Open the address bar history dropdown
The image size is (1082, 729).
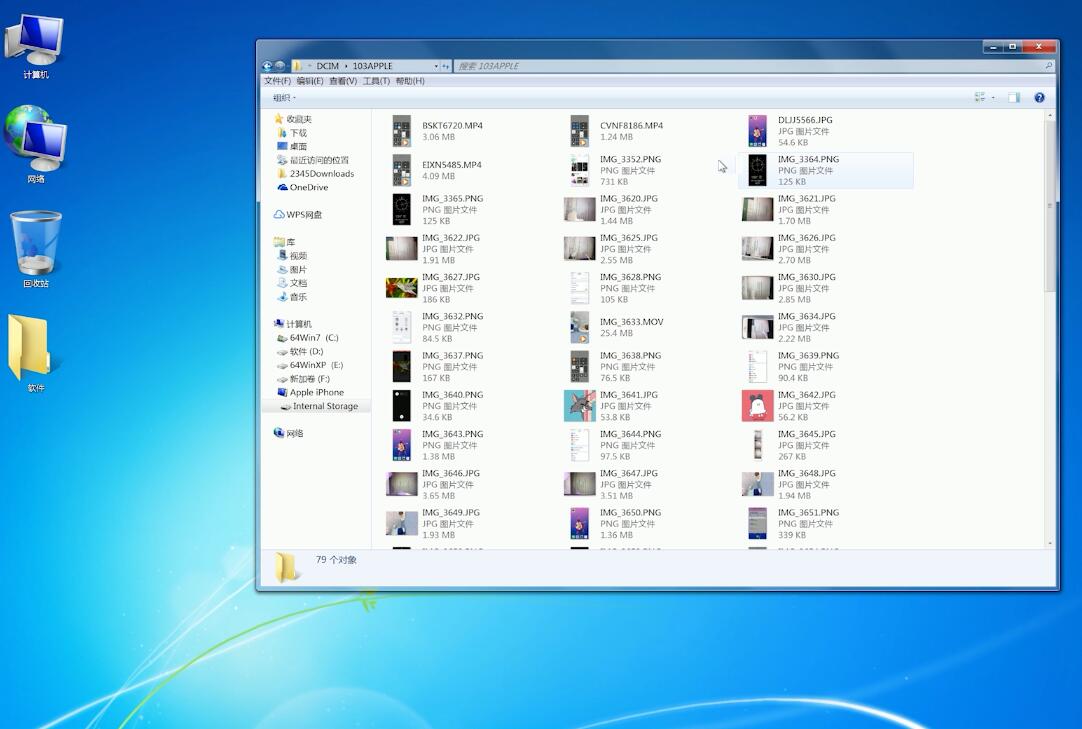436,66
